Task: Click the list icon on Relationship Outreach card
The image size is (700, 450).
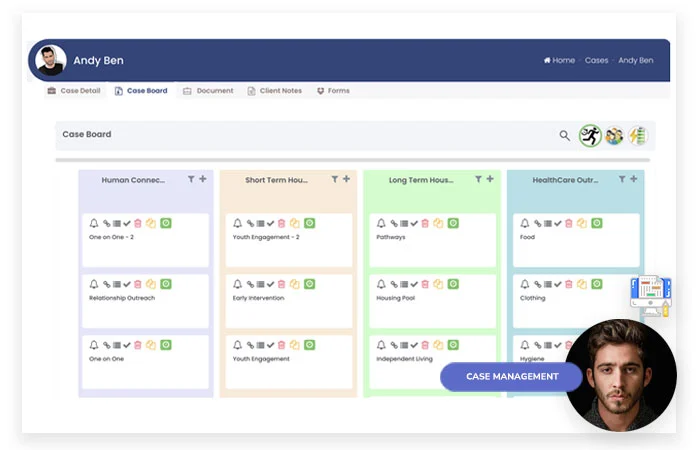Action: [x=117, y=284]
